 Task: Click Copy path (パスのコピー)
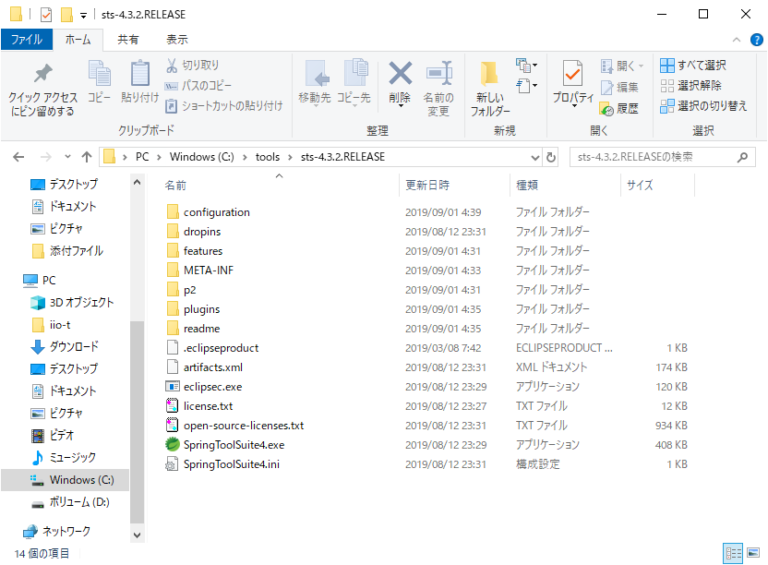[198, 86]
